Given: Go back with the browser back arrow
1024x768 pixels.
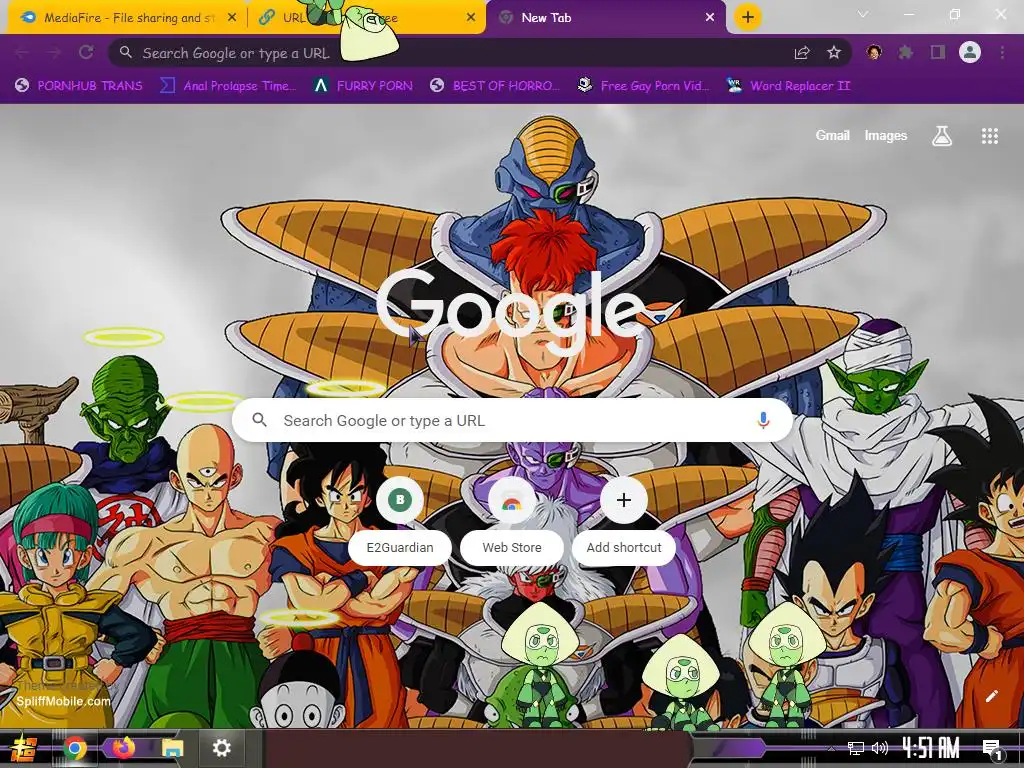Looking at the screenshot, I should click(22, 53).
